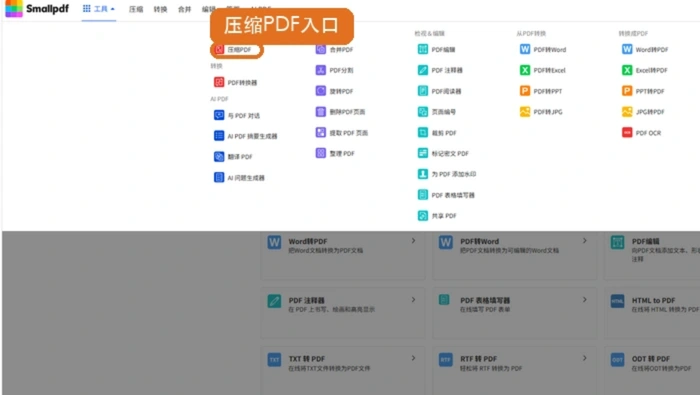Click the PDF分割 split icon
700x395 pixels.
coord(321,70)
